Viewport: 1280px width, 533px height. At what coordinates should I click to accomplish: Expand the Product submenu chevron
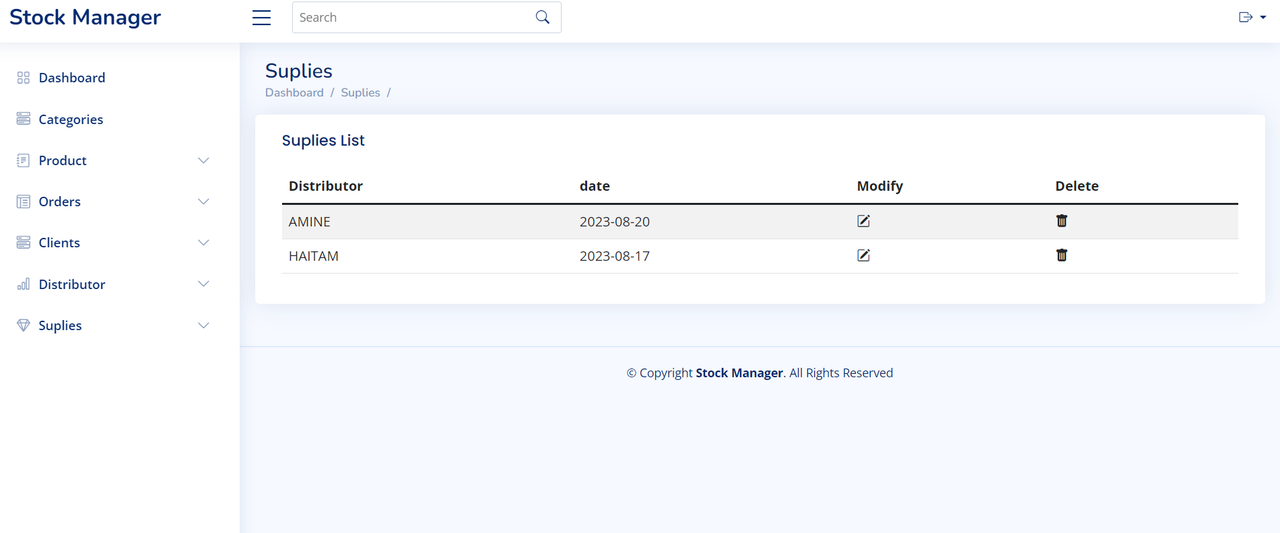click(x=204, y=161)
